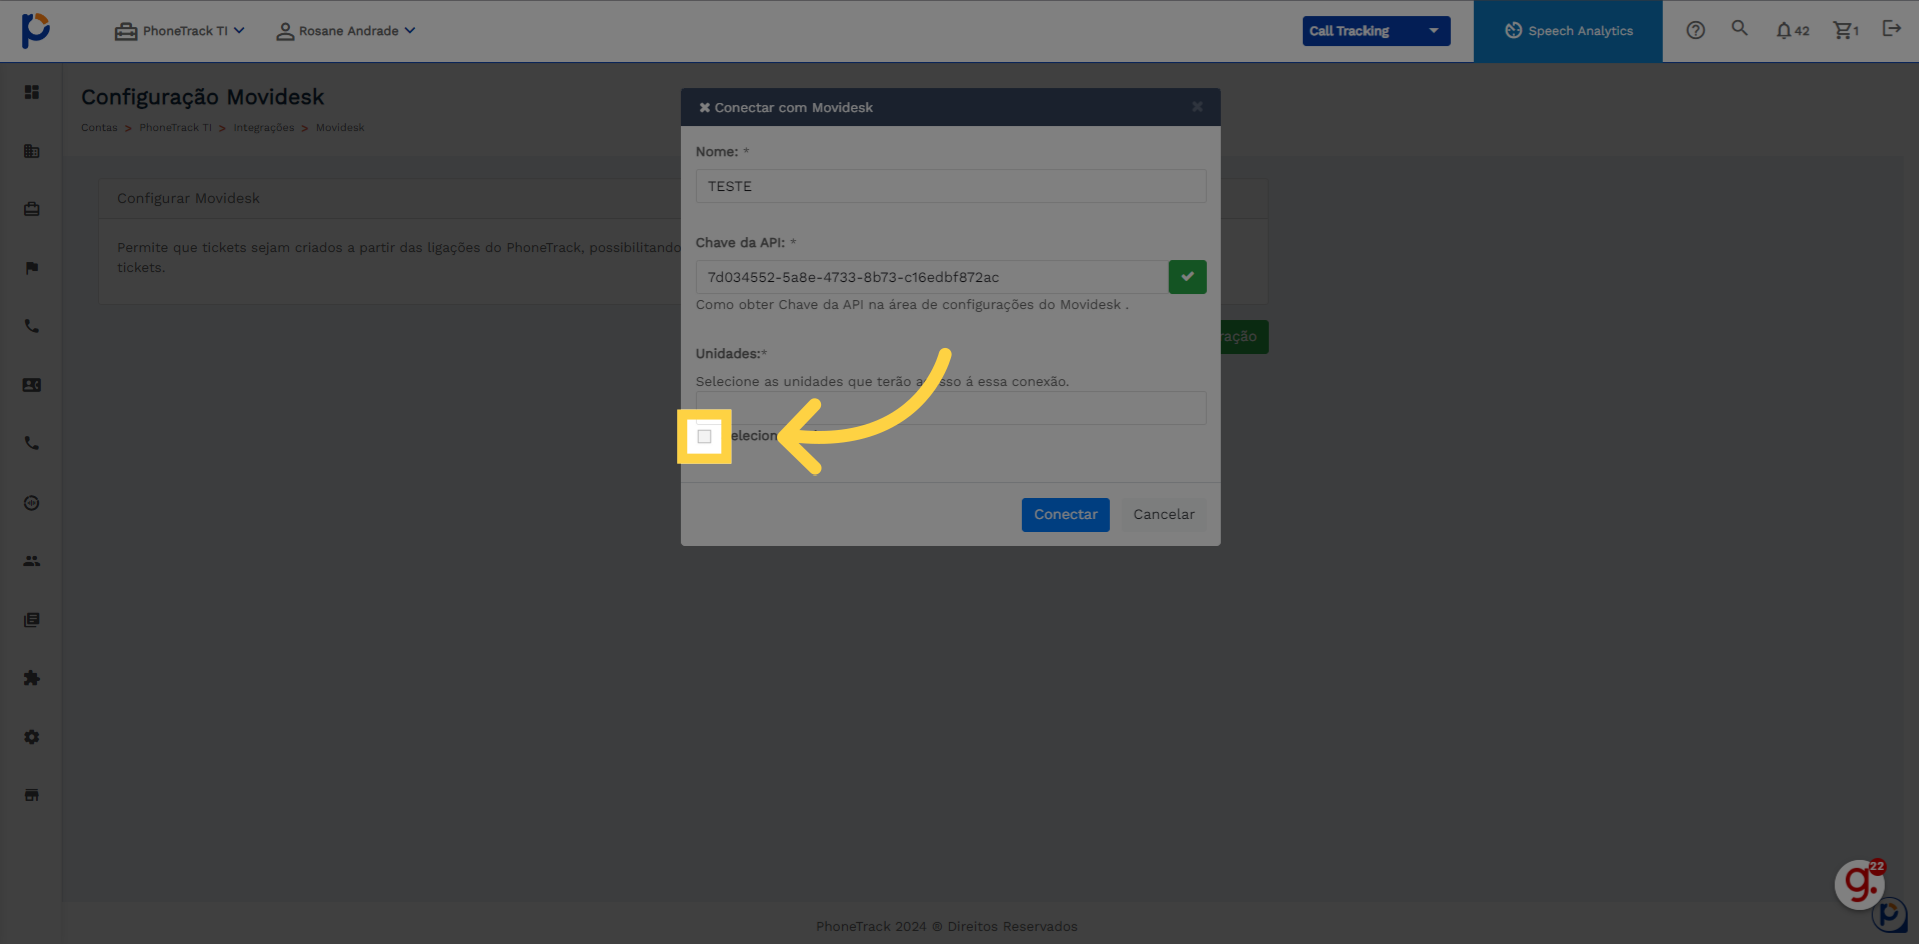Open the flag sidebar icon

[32, 268]
